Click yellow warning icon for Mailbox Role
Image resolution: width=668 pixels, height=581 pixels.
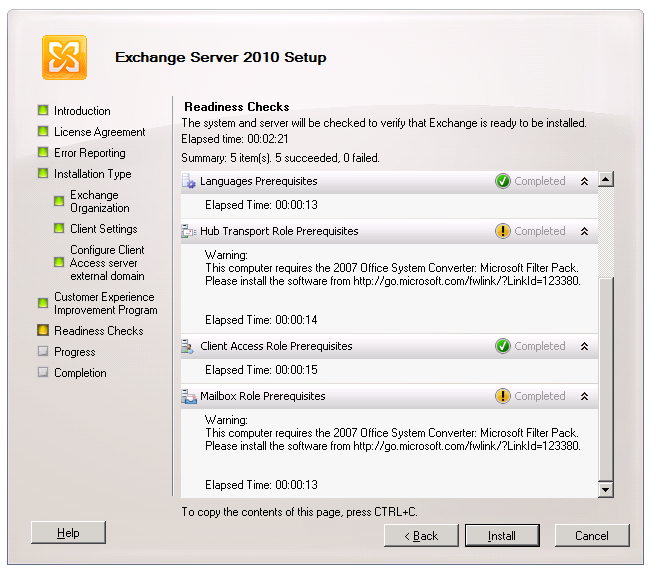tap(503, 396)
